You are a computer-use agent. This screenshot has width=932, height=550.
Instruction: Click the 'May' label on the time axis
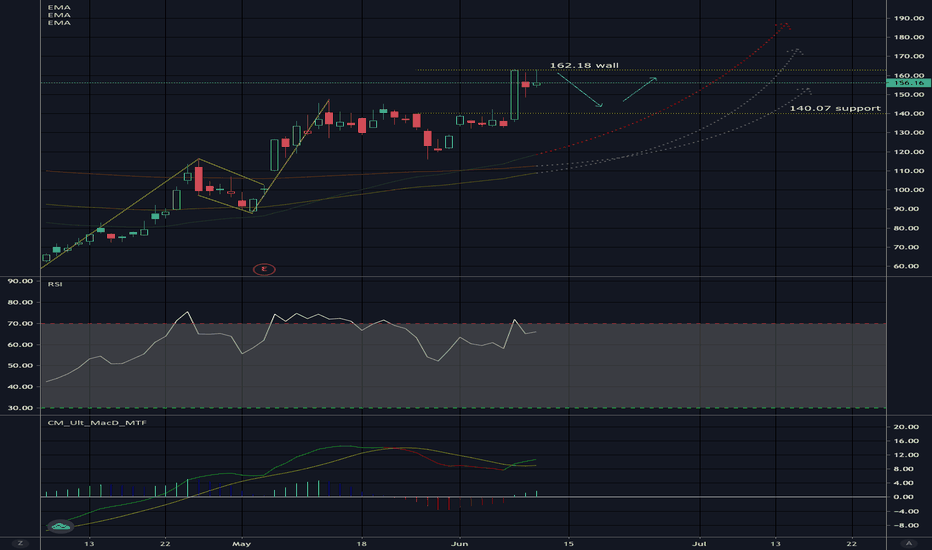click(x=241, y=543)
